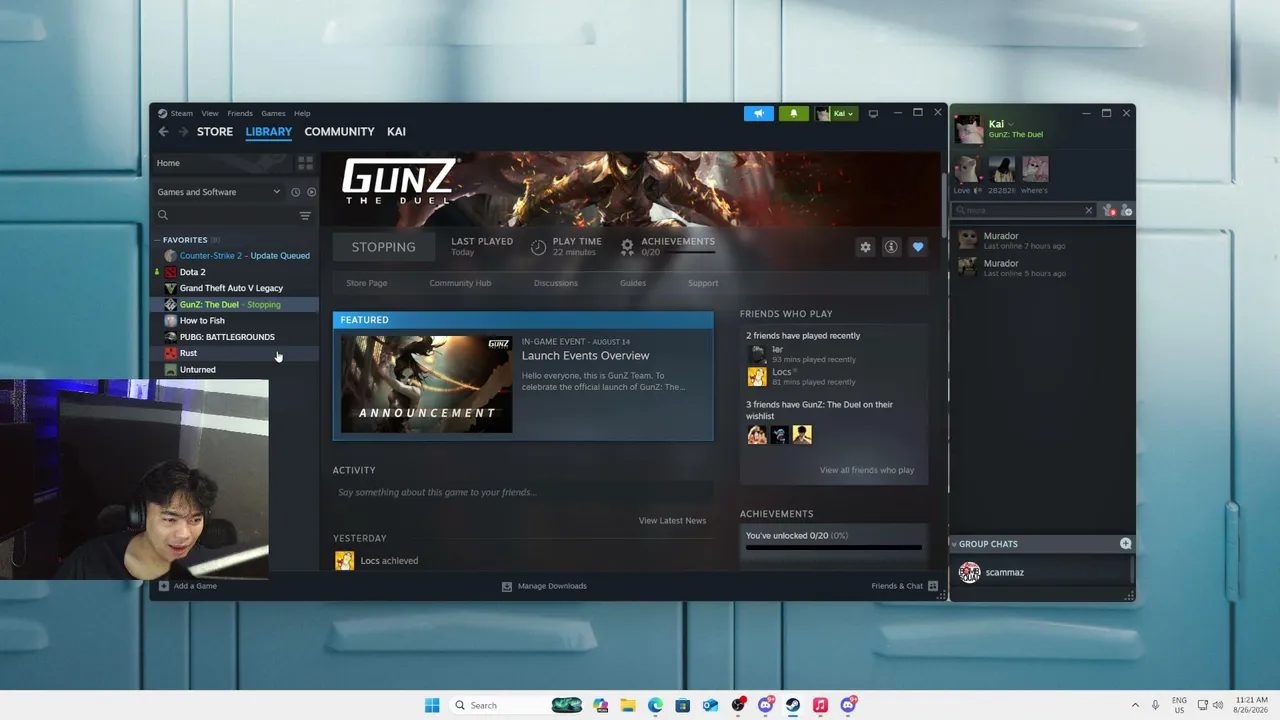The width and height of the screenshot is (1280, 720).
Task: Open the GunZ Guides link
Action: [633, 283]
